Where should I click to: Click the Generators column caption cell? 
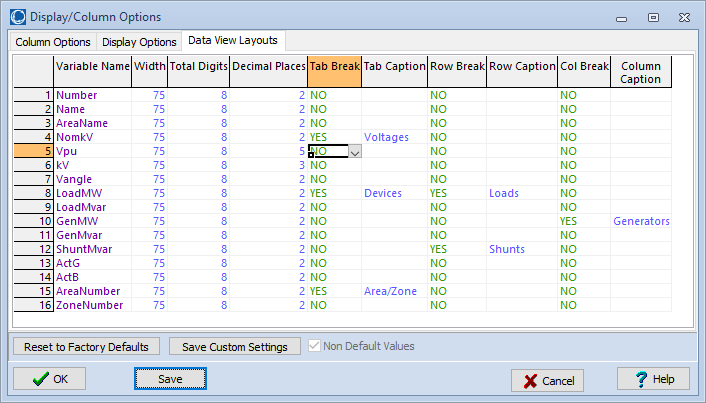[641, 221]
